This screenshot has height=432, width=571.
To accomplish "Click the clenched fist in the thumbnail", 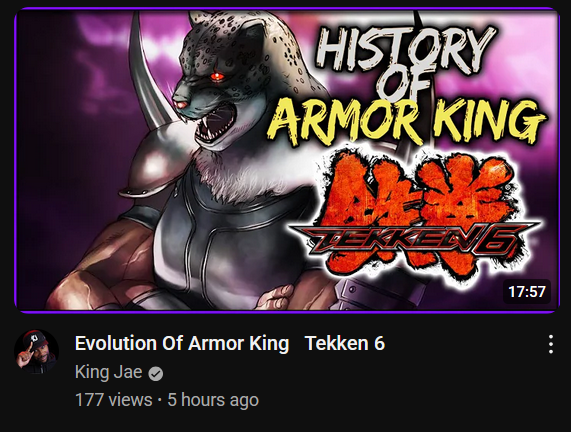I will pyautogui.click(x=275, y=297).
